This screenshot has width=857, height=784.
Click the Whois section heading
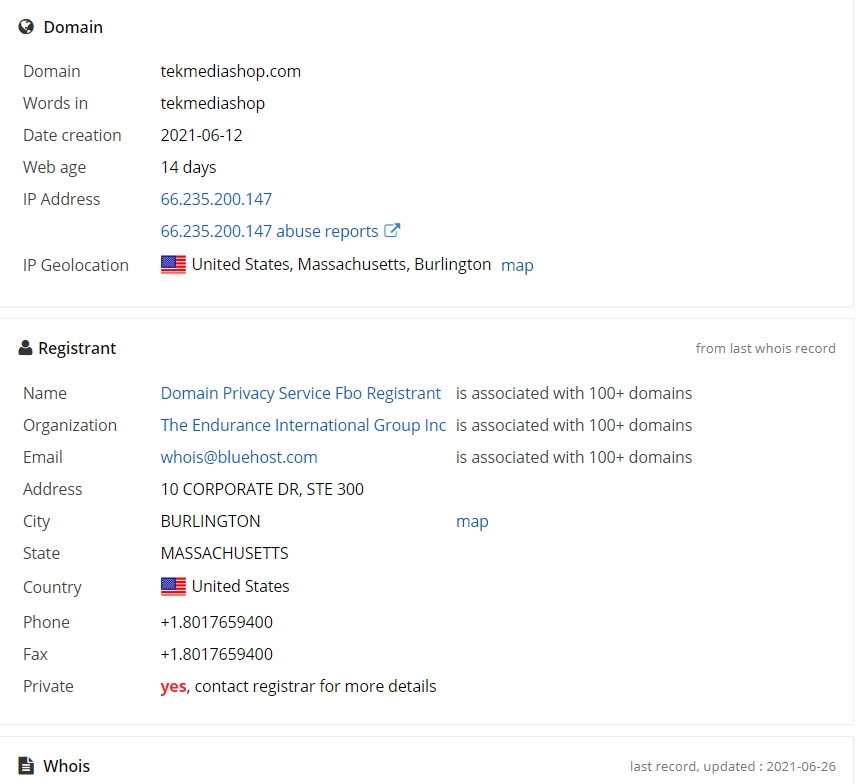coord(67,765)
